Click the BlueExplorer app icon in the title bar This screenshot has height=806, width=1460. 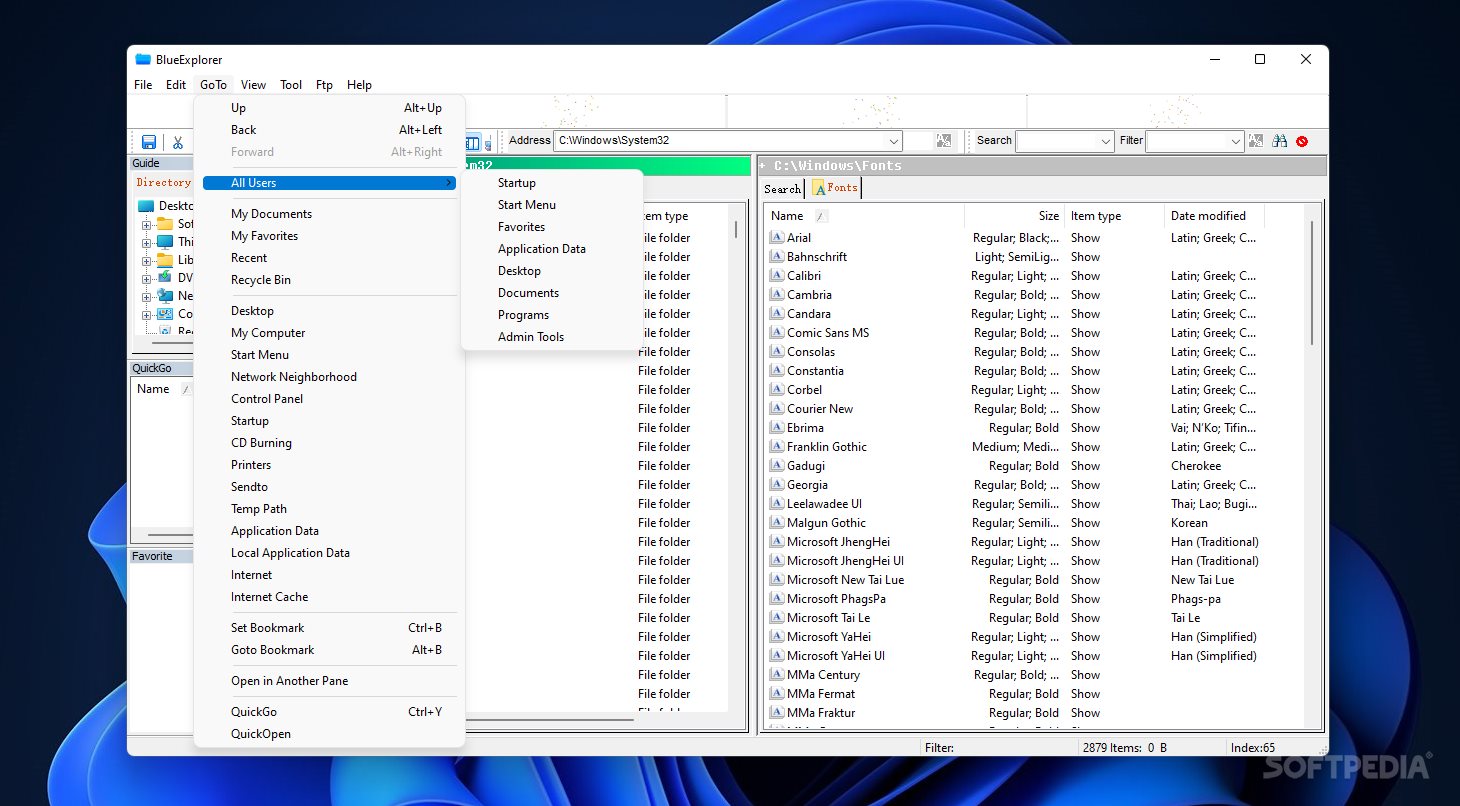[143, 60]
